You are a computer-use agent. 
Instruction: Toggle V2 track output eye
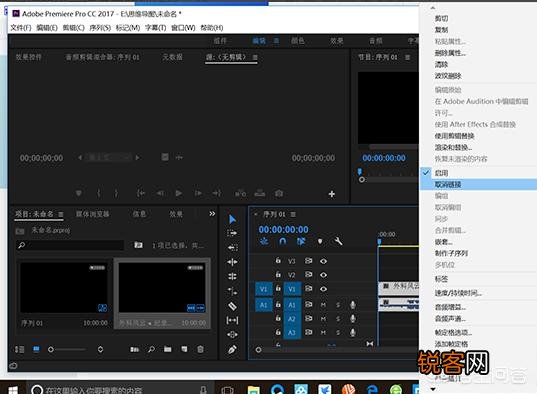[x=323, y=275]
